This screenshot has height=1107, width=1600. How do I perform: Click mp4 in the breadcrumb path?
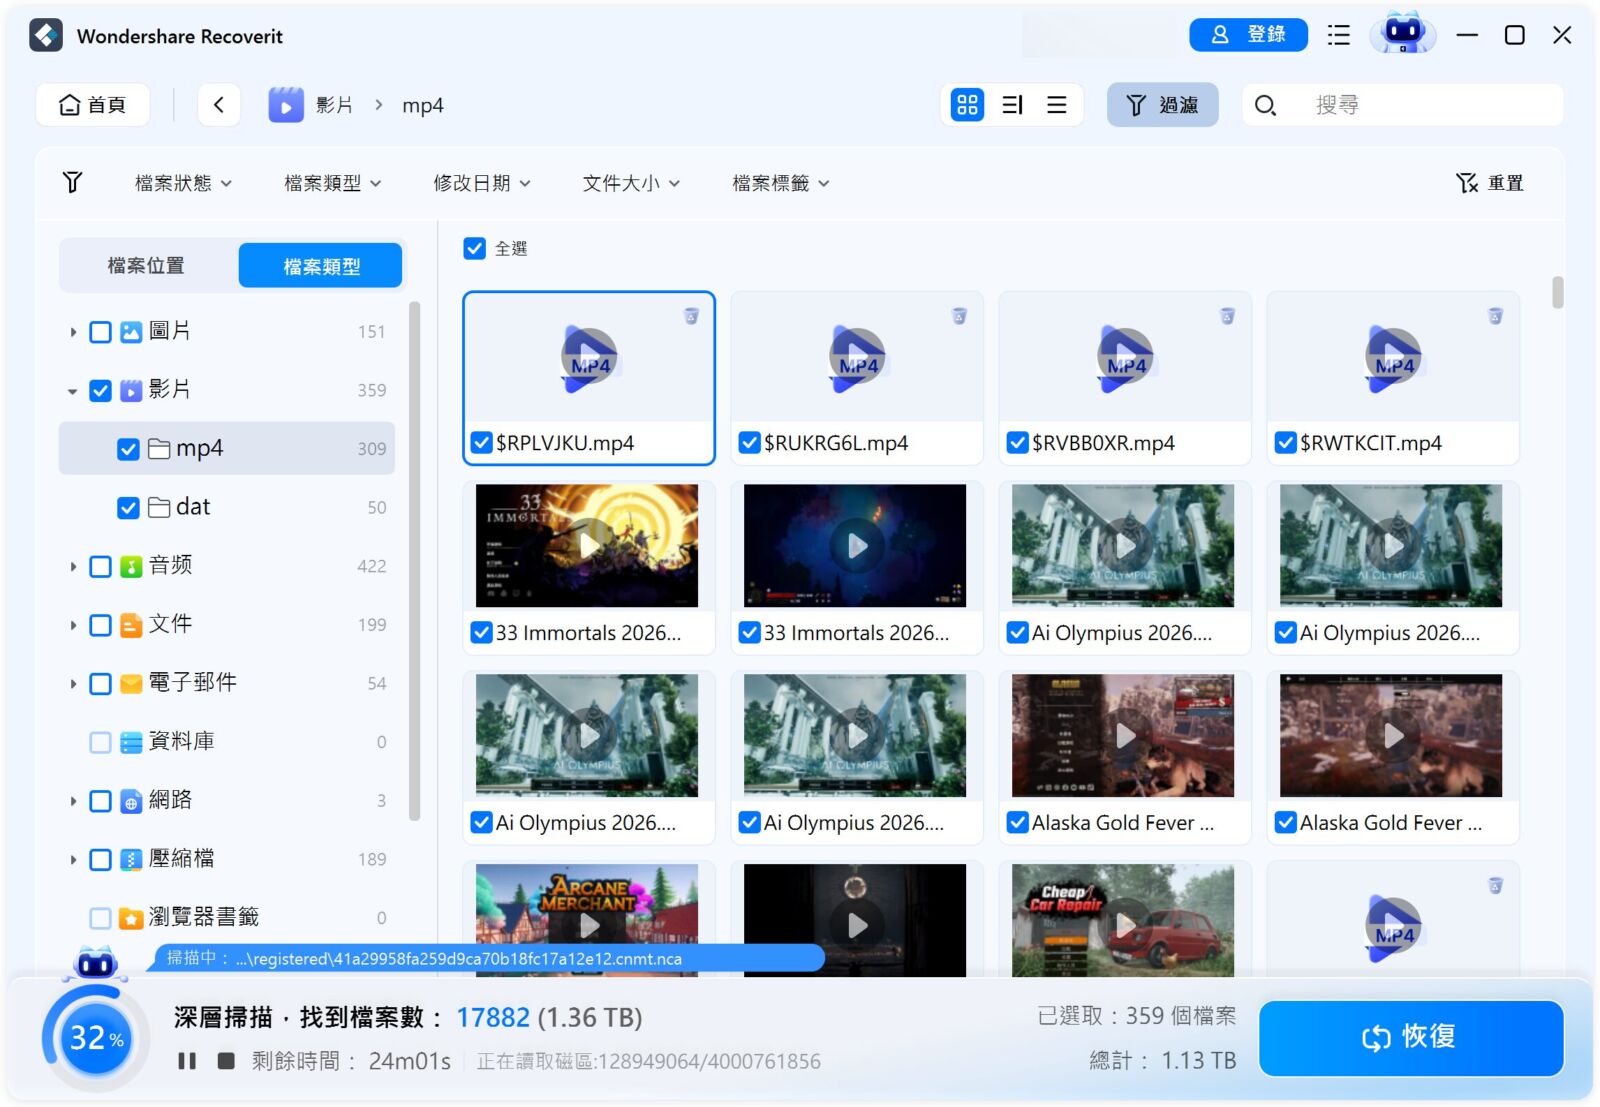(422, 105)
